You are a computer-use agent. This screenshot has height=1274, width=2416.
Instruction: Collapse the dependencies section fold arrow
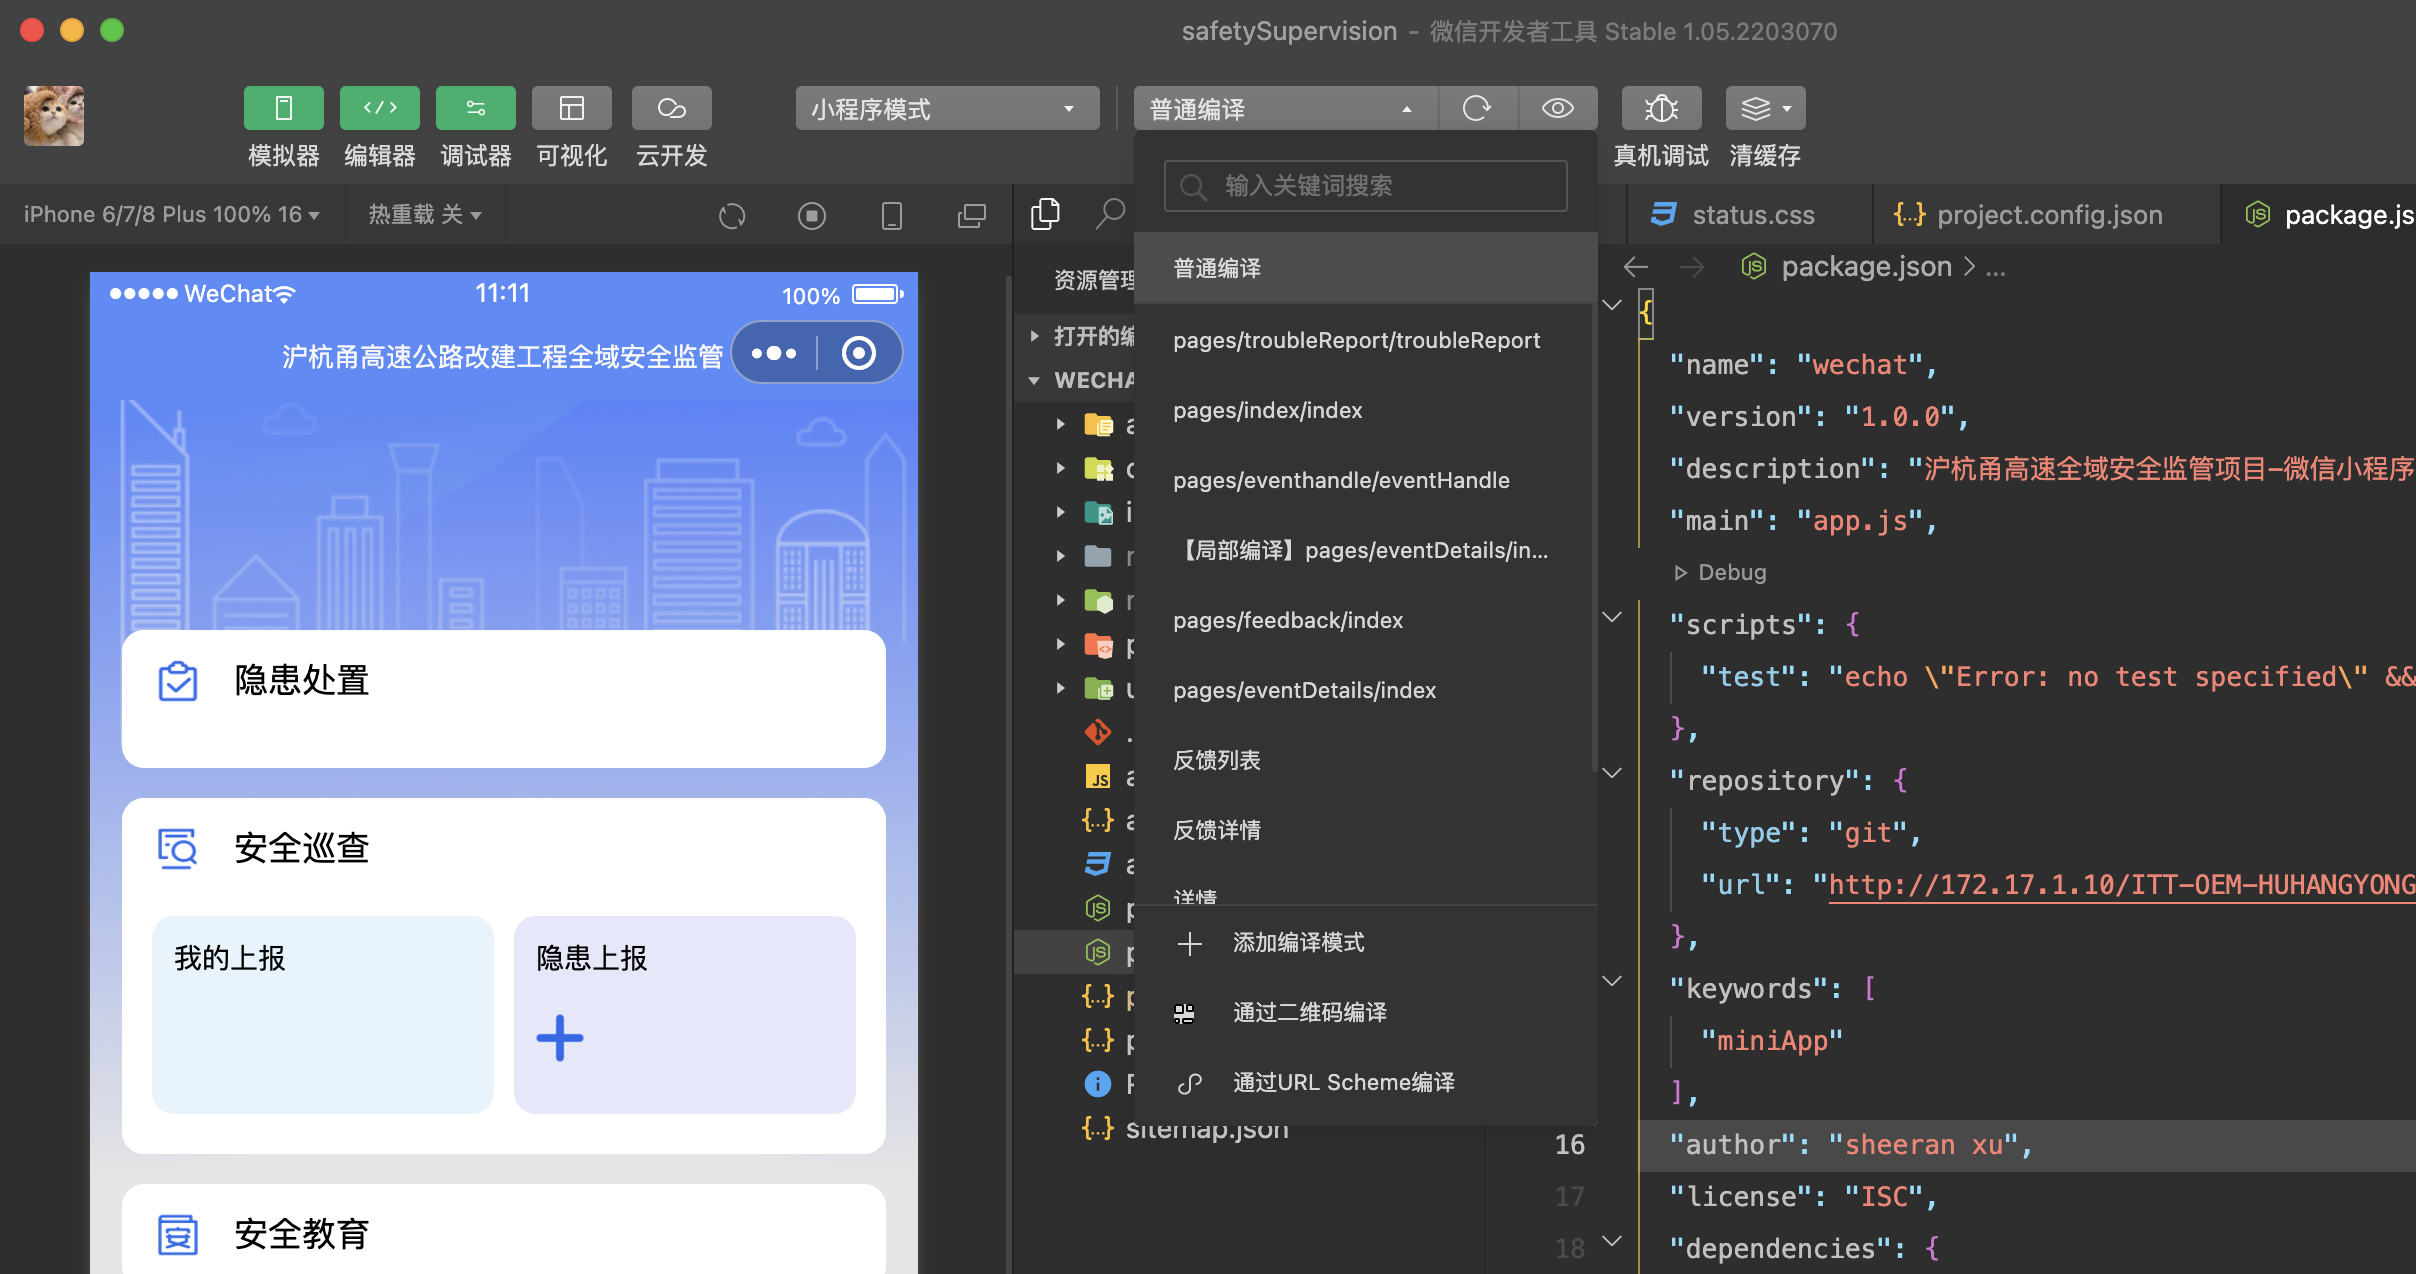click(x=1612, y=1241)
